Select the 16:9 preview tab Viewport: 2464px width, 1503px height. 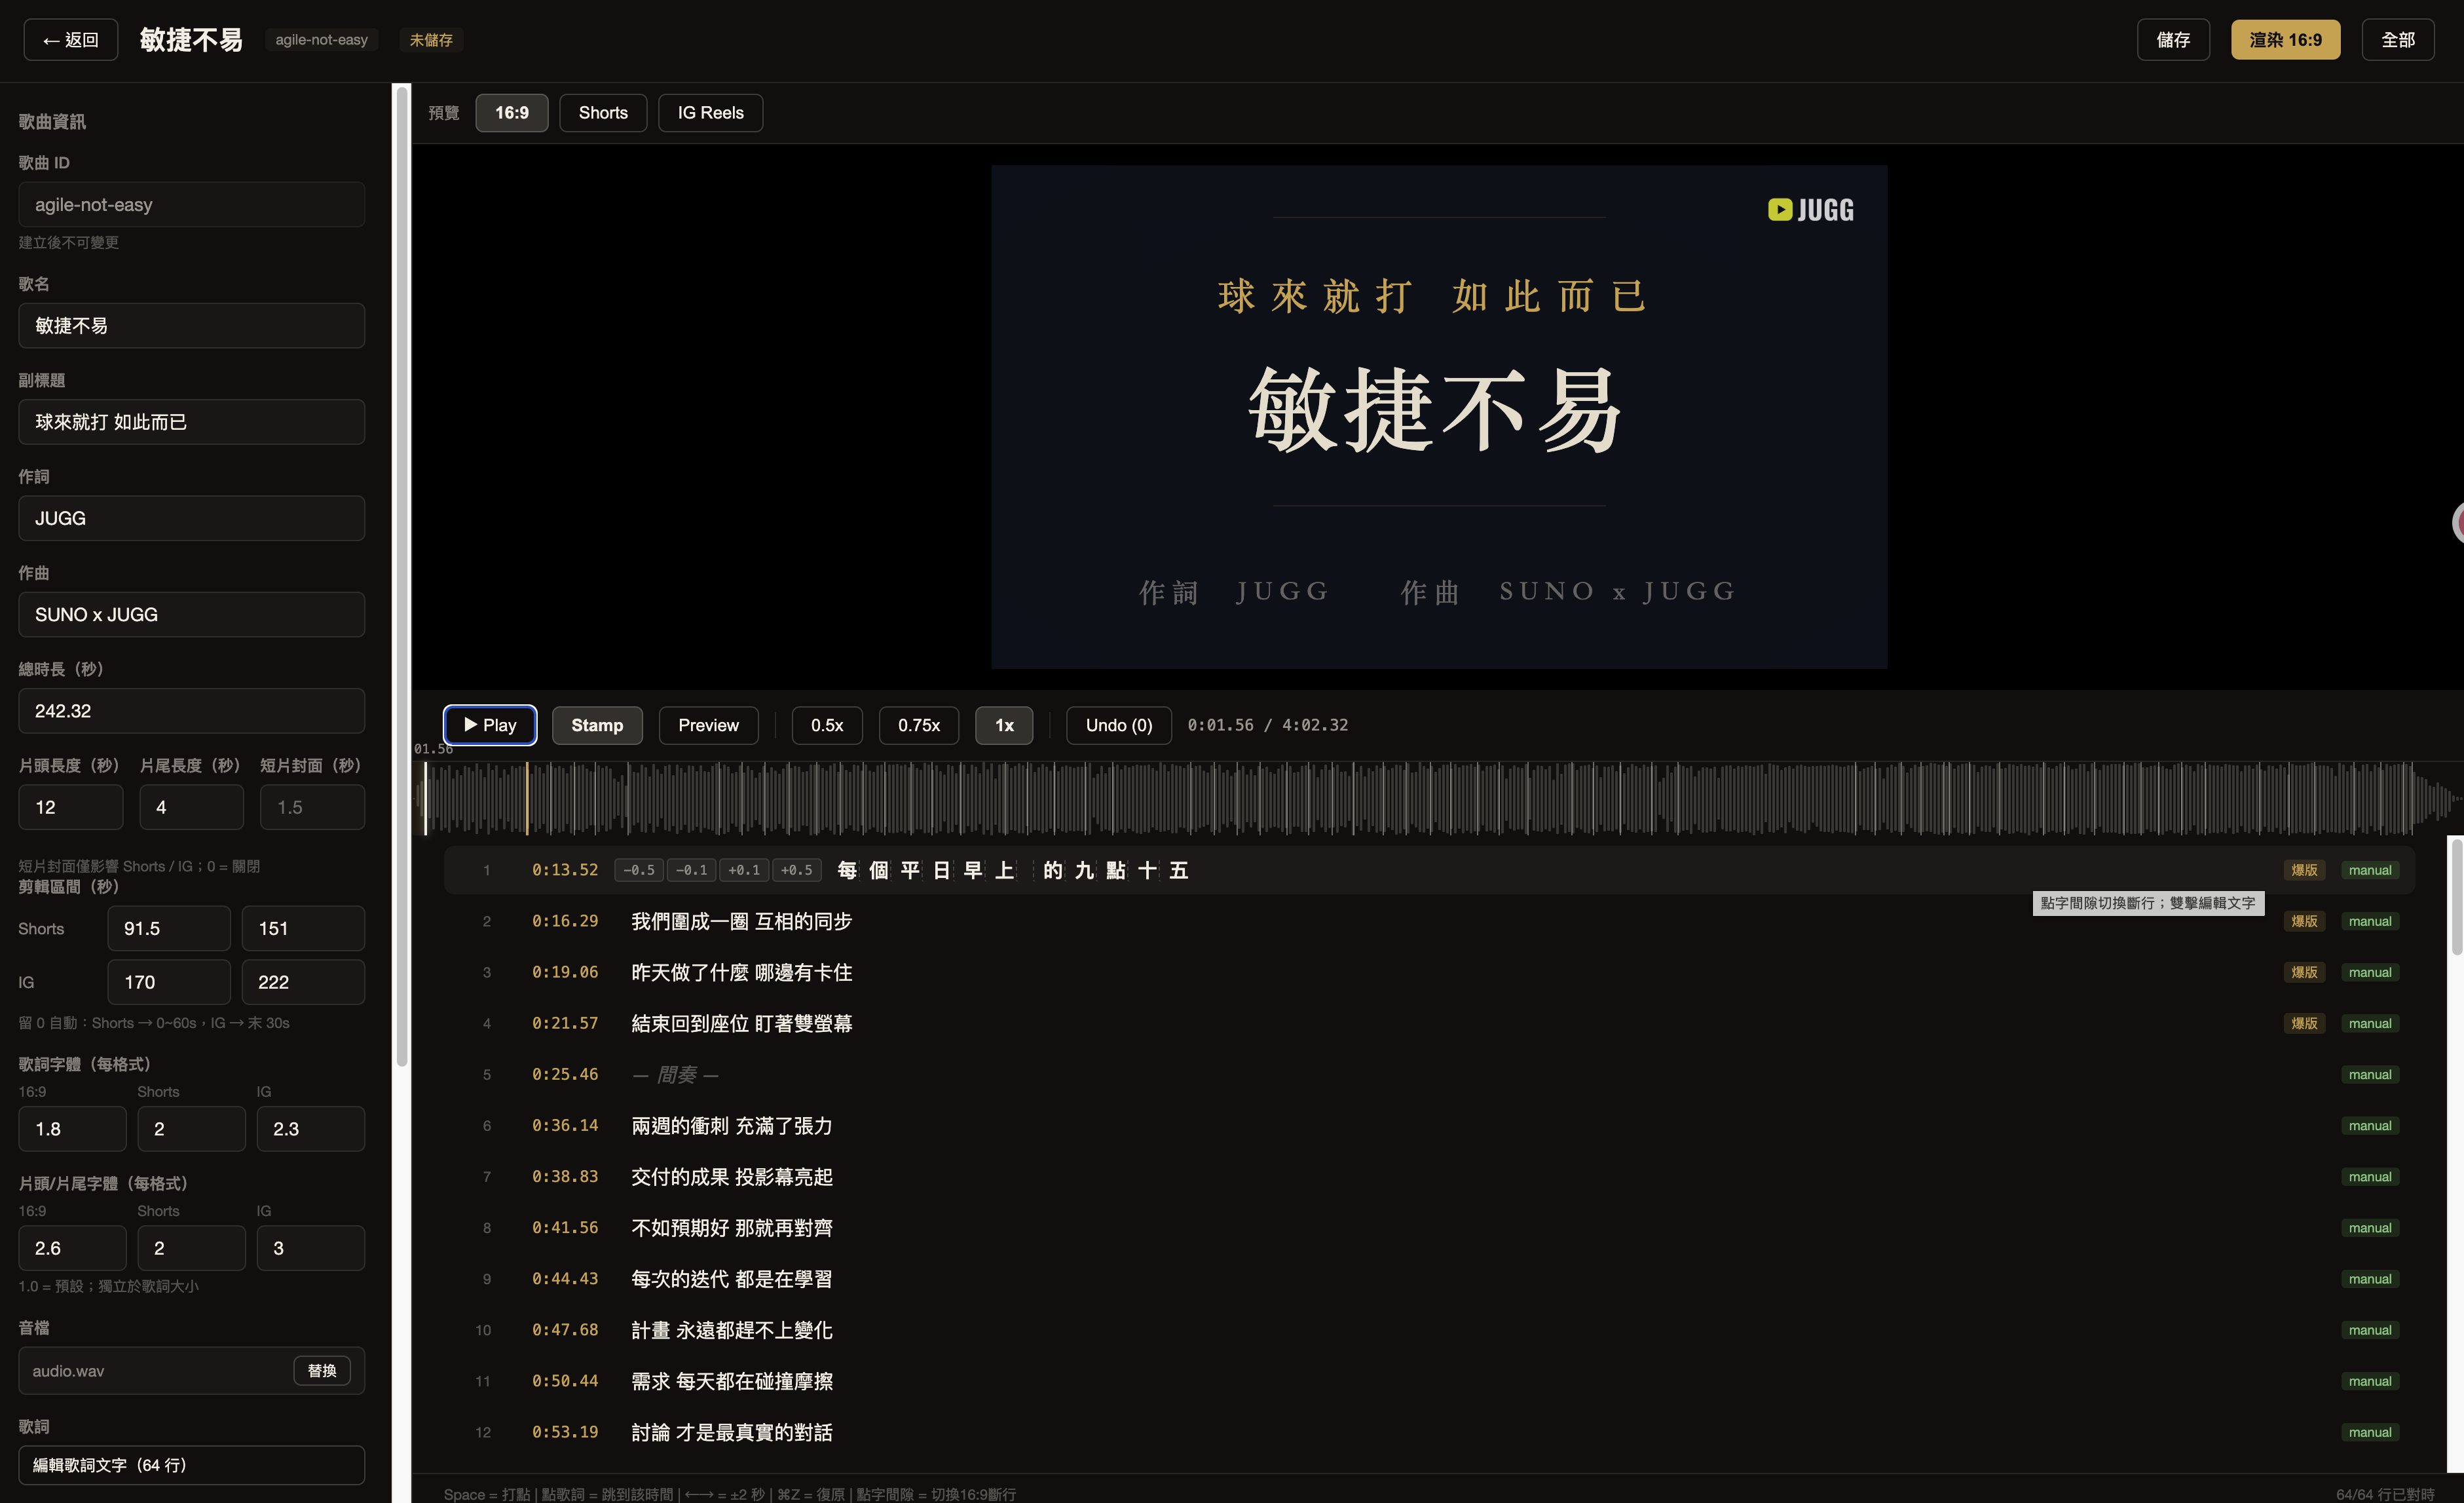pos(512,113)
